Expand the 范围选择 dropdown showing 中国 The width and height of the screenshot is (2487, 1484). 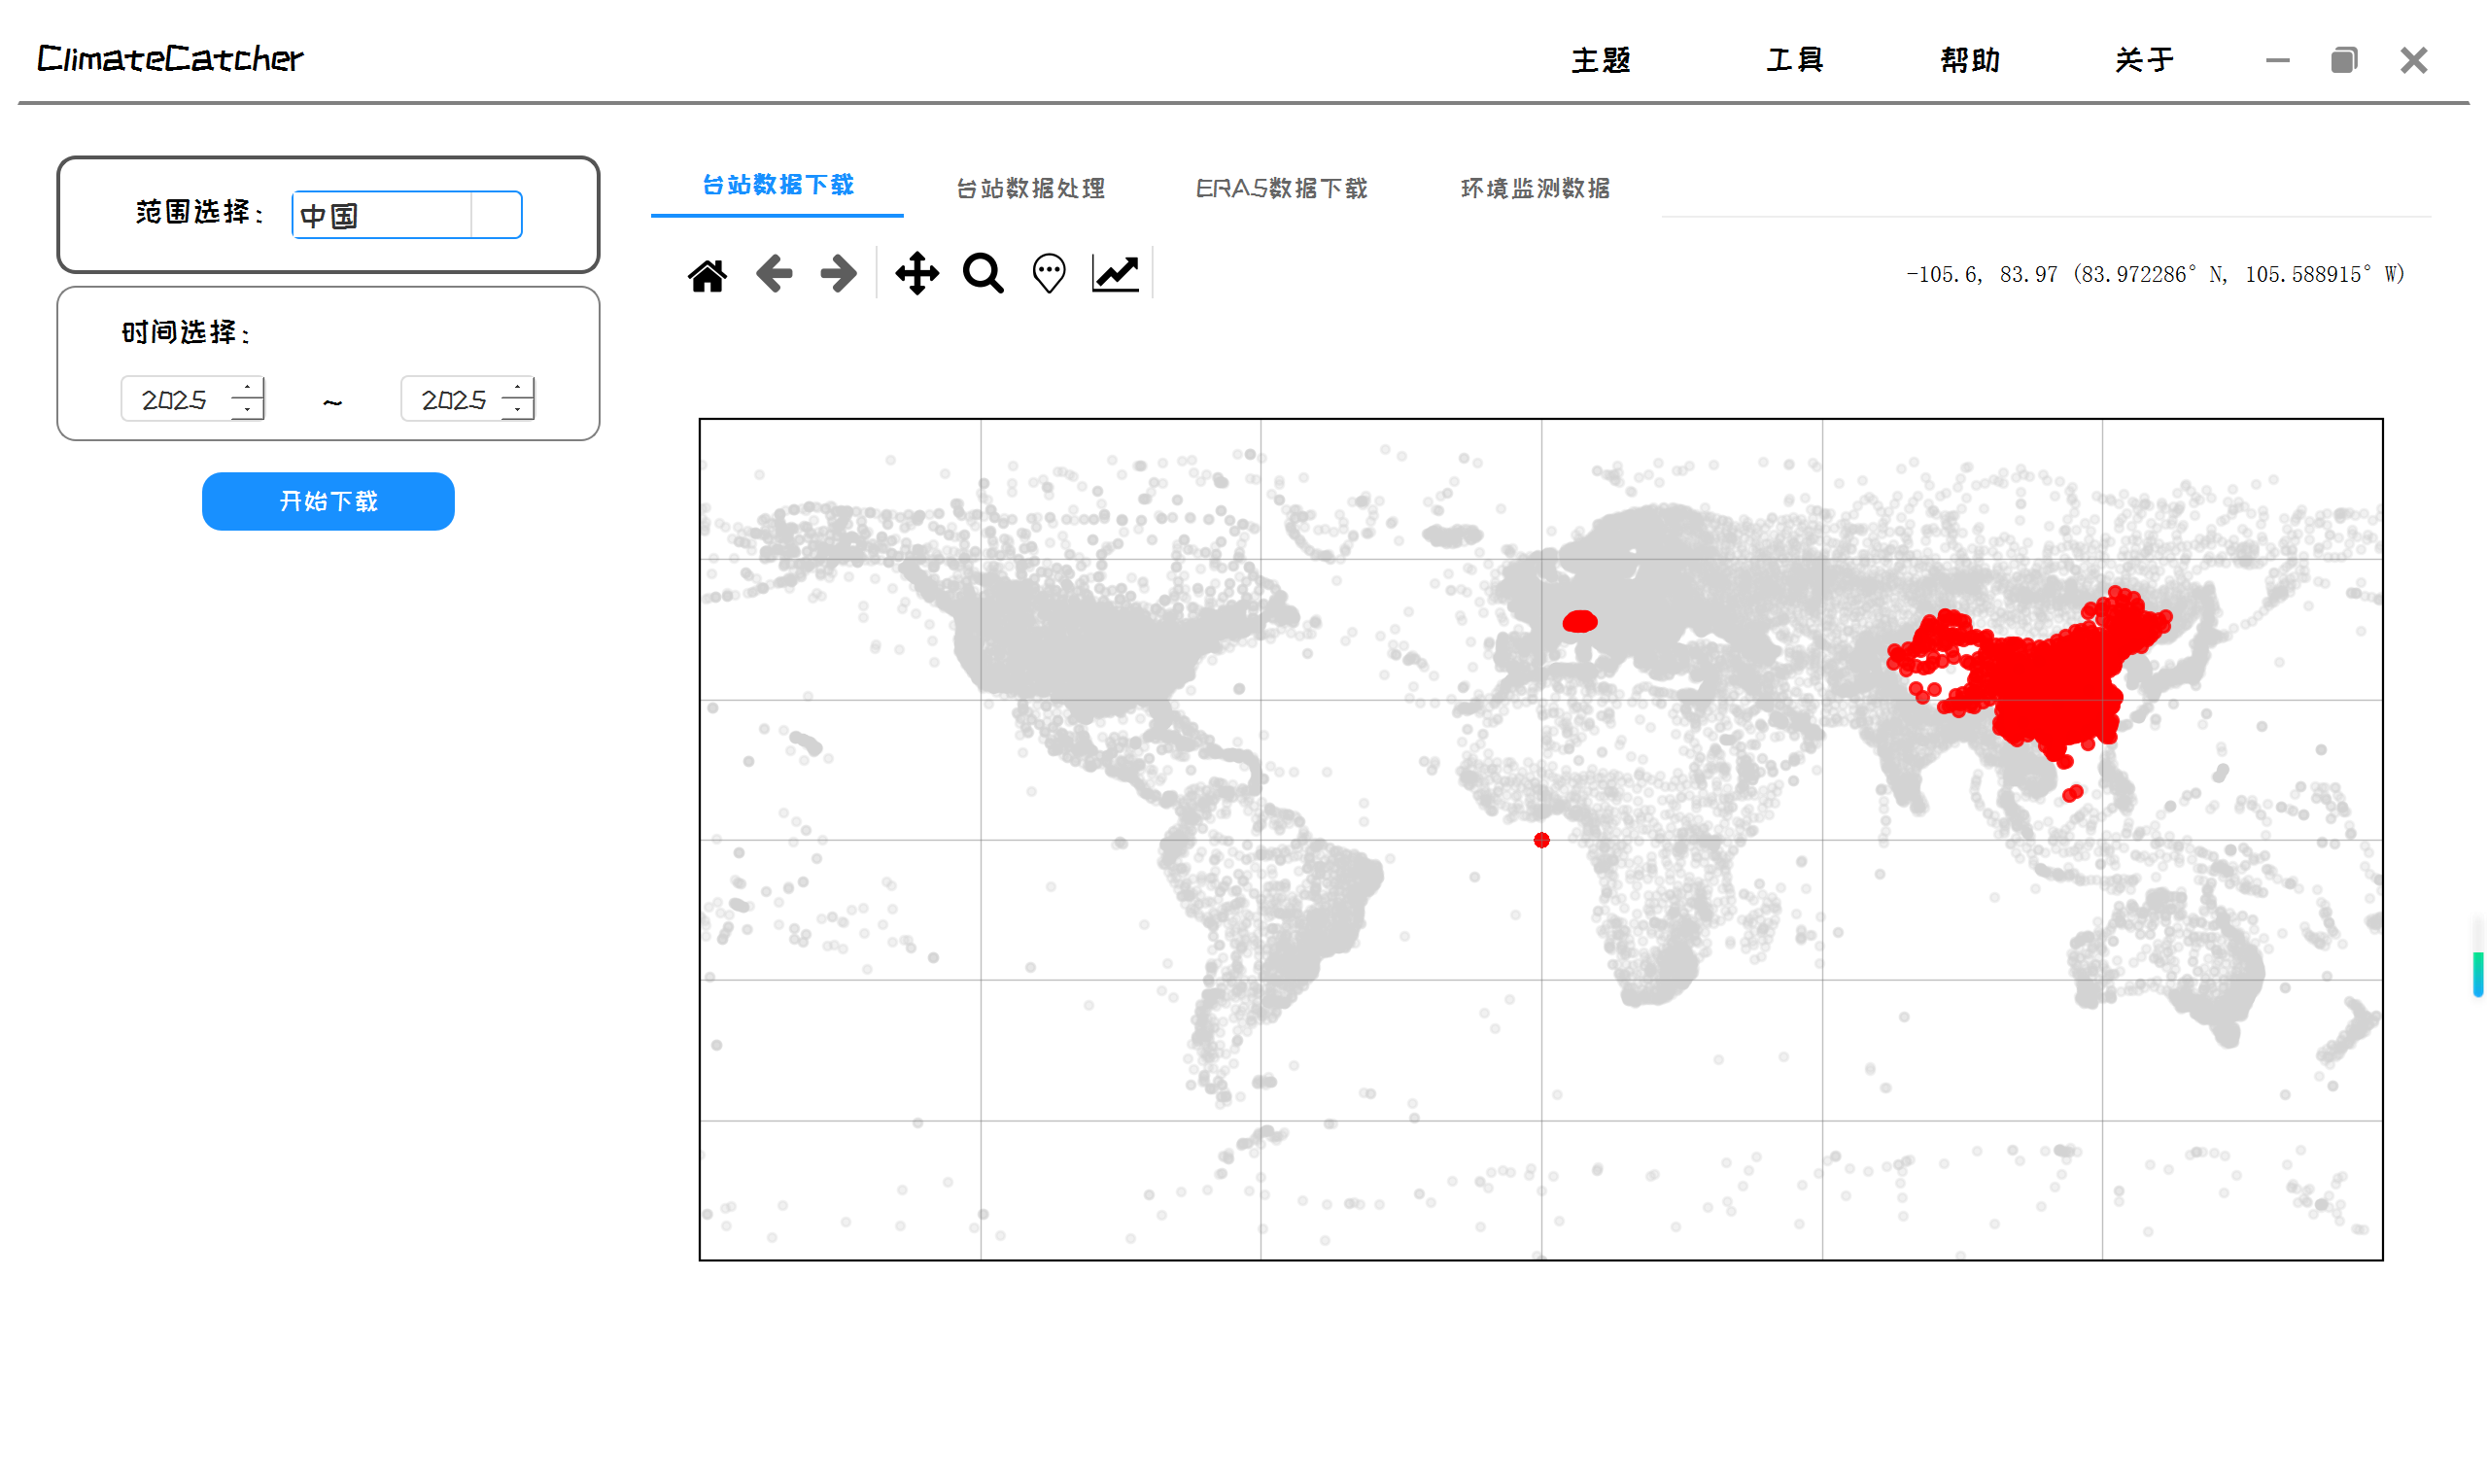tap(496, 215)
